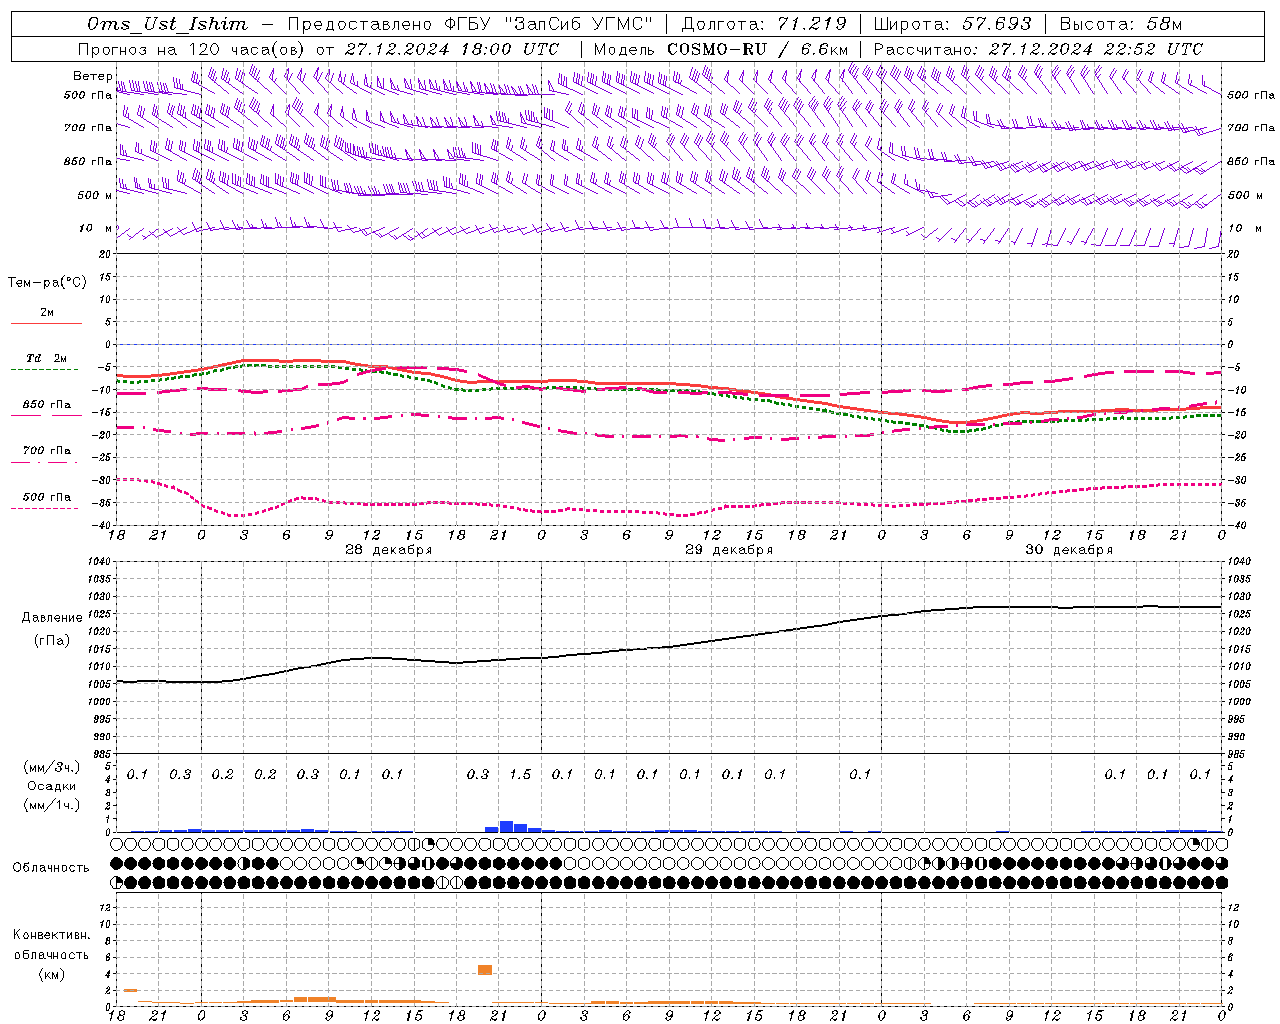Screen dimensions: 1280x1024
Task: Click the Давление panel label
Action: pos(52,617)
